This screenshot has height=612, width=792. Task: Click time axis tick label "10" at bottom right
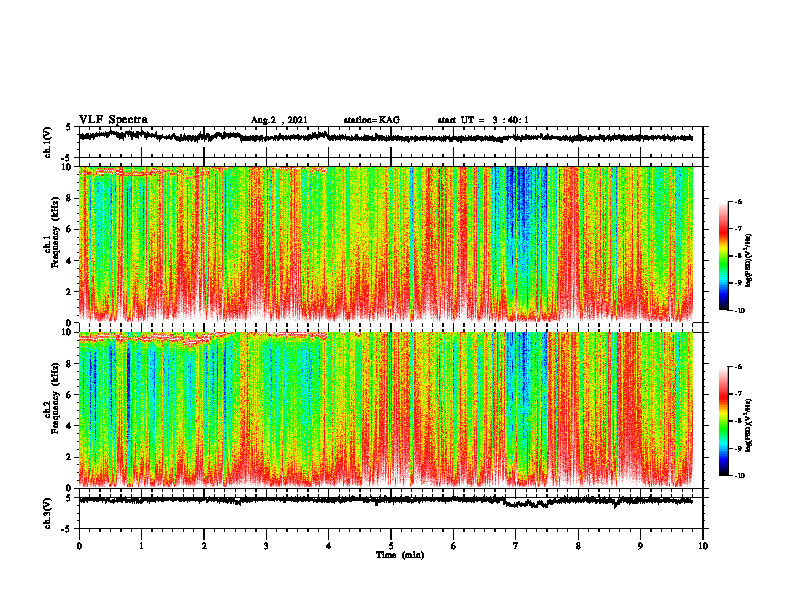click(x=703, y=546)
